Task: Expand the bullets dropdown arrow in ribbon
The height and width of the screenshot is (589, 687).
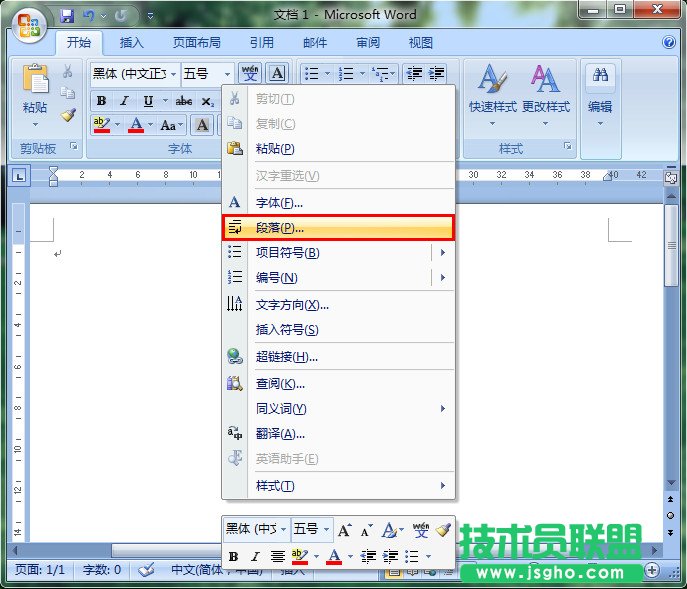Action: click(x=327, y=73)
